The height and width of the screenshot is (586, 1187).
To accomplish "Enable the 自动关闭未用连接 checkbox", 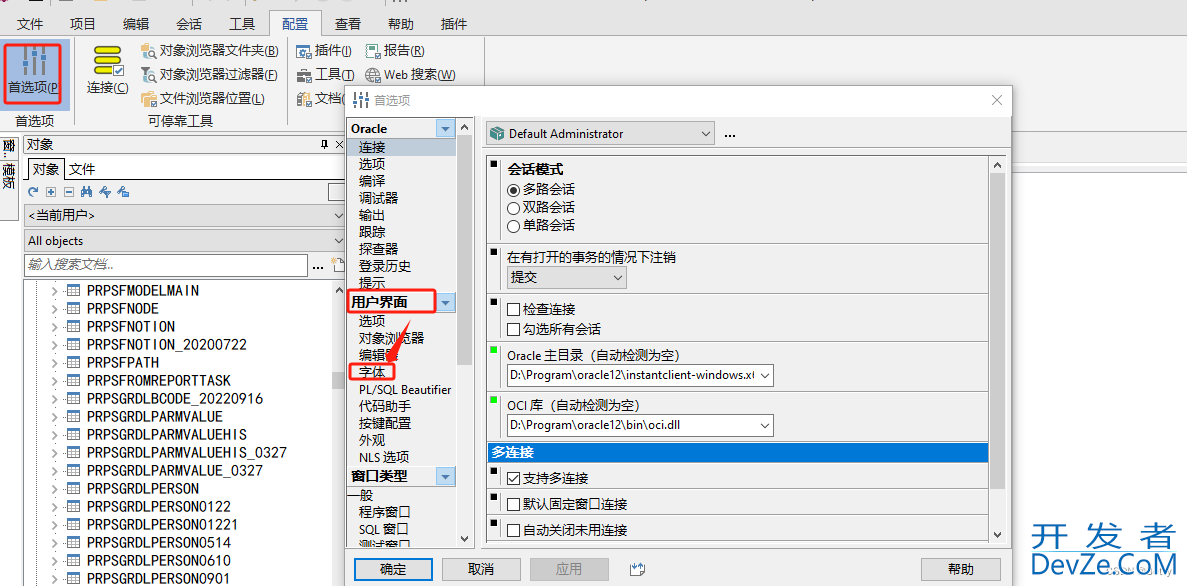I will 513,530.
